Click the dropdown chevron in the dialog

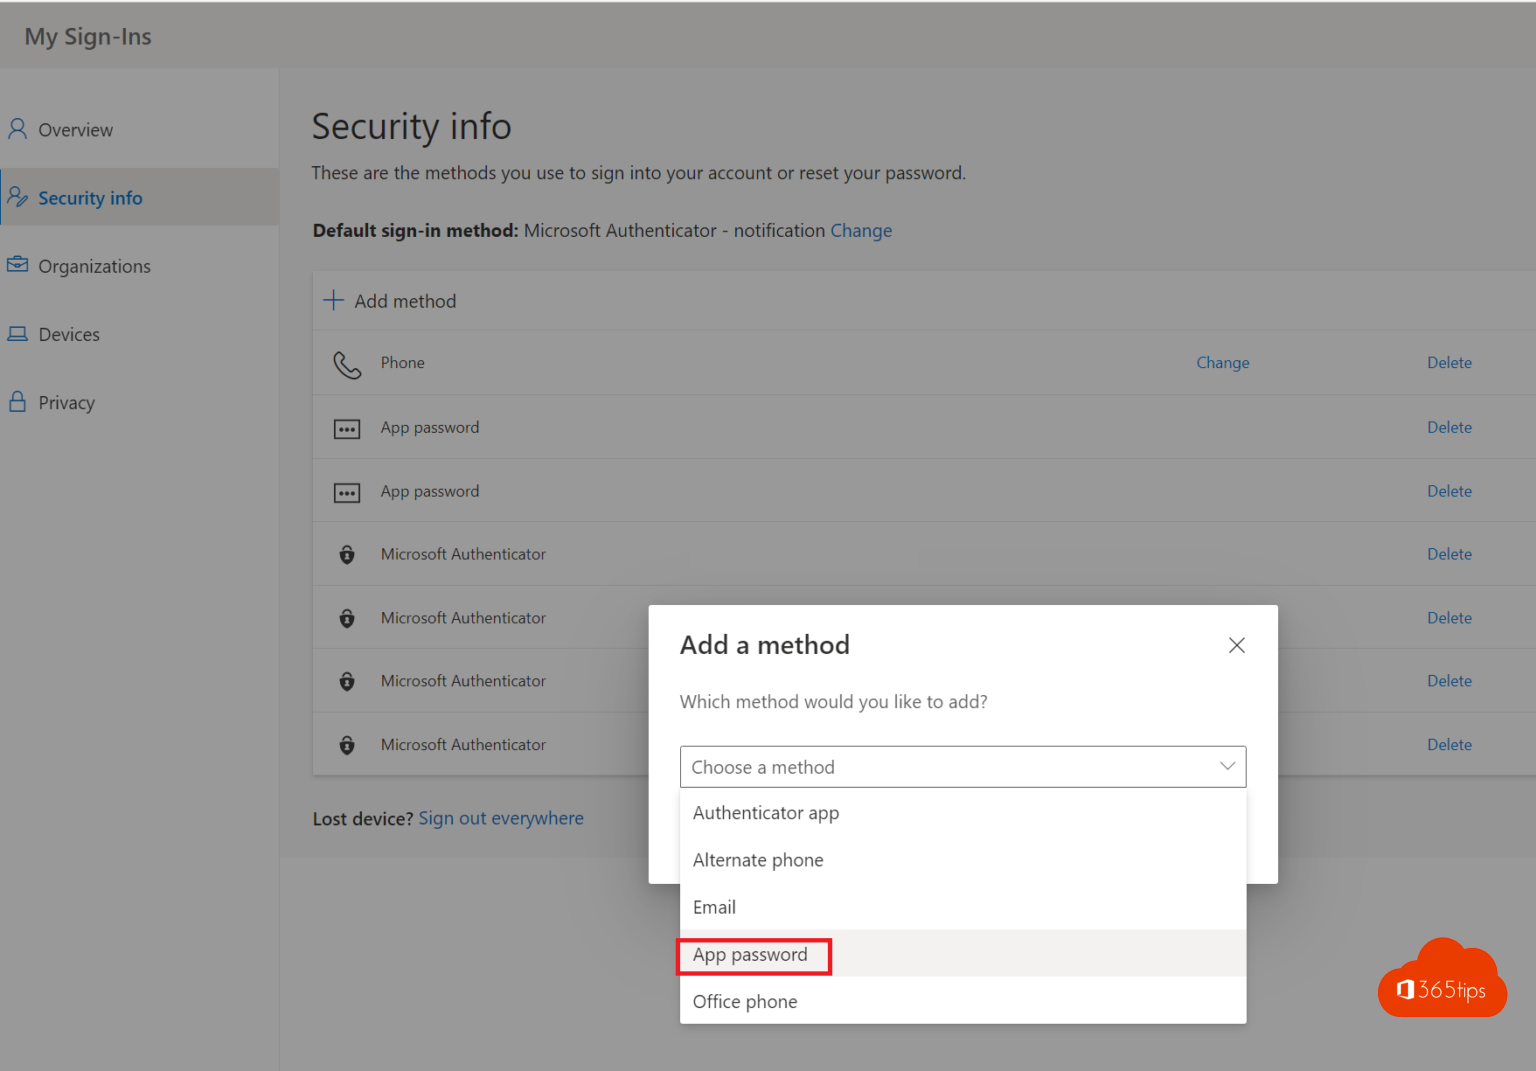point(1227,766)
